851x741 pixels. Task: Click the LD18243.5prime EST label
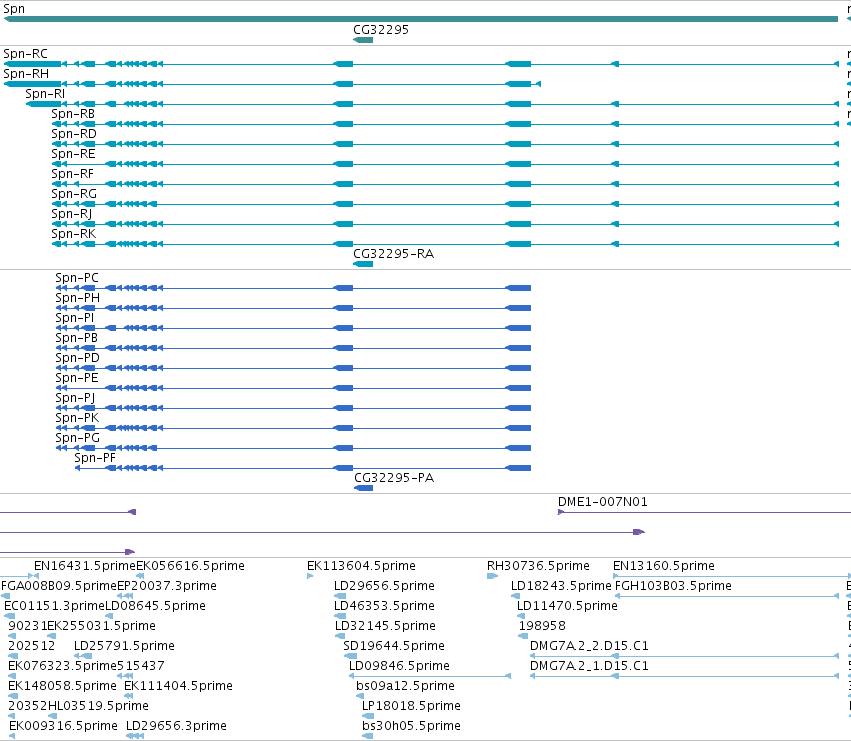tap(561, 586)
